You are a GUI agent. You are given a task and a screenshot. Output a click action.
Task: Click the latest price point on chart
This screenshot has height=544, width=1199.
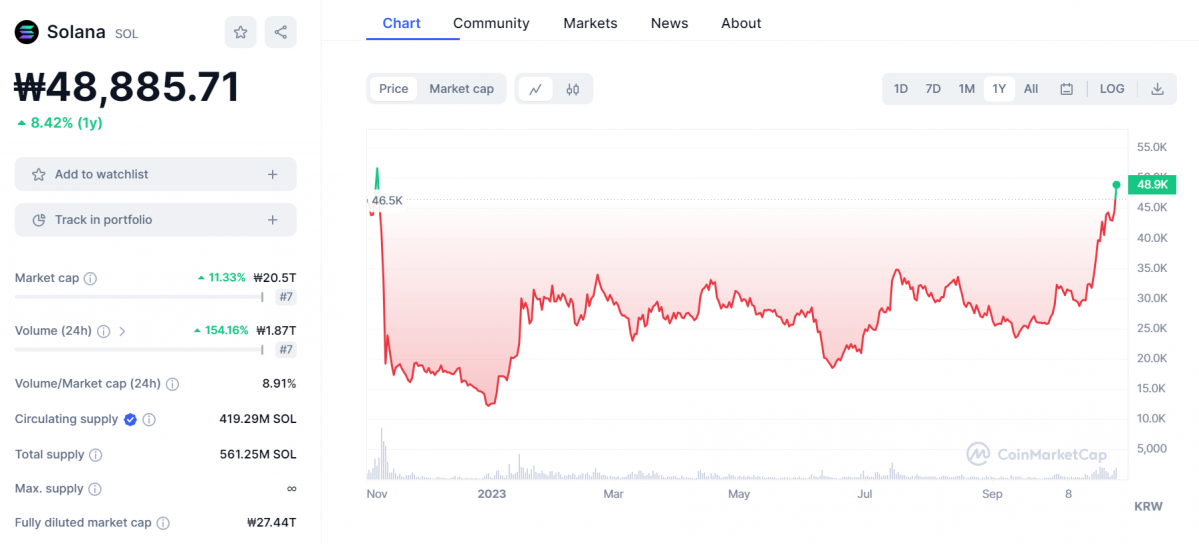[1116, 184]
